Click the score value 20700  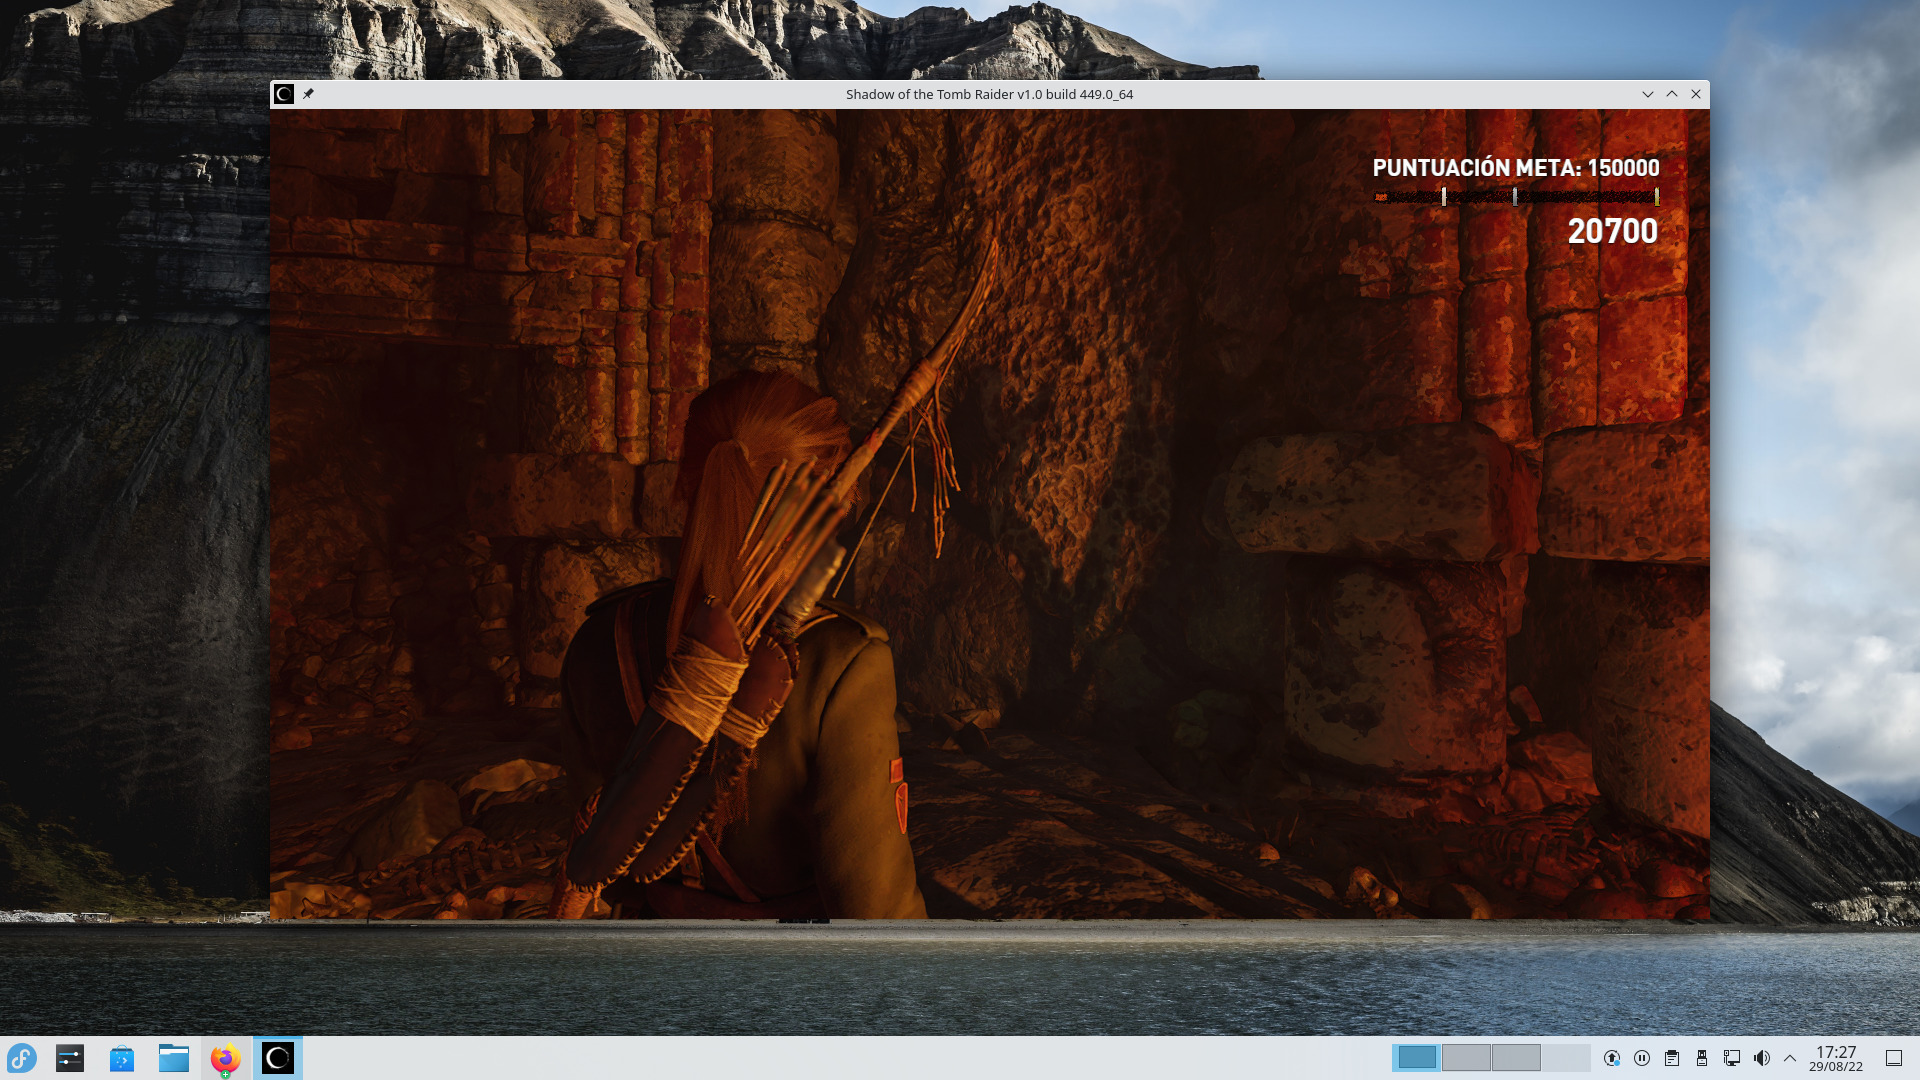point(1613,231)
